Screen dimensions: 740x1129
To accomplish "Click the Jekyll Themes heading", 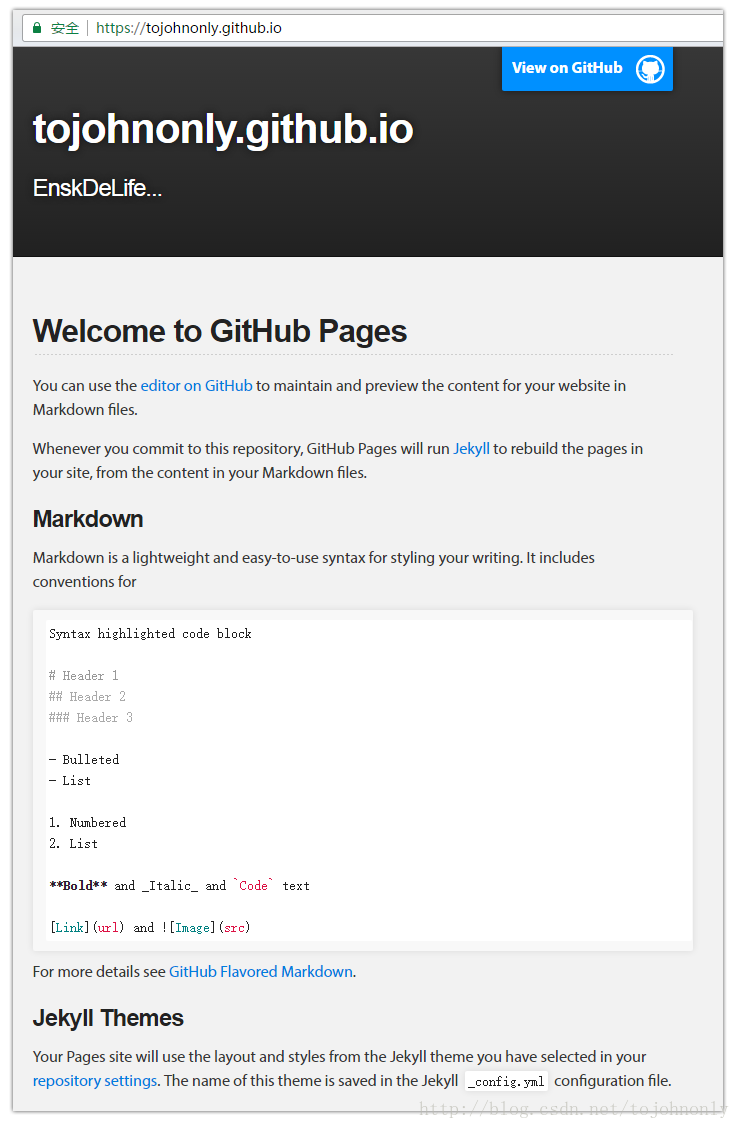I will point(108,1018).
